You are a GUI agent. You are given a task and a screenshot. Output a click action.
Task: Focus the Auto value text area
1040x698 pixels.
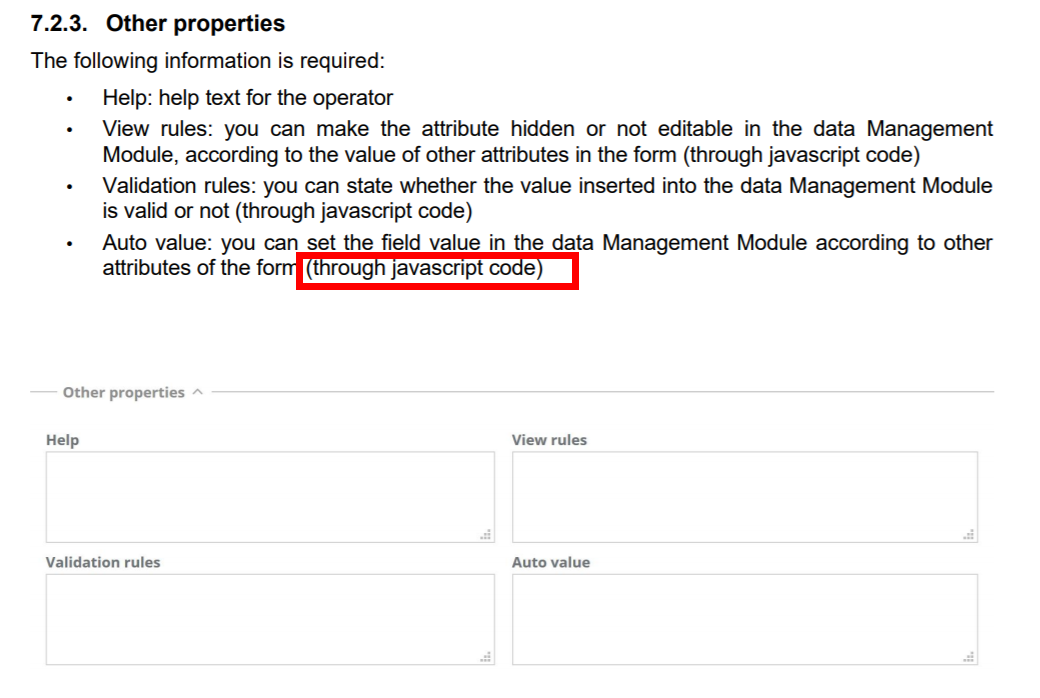[x=744, y=618]
